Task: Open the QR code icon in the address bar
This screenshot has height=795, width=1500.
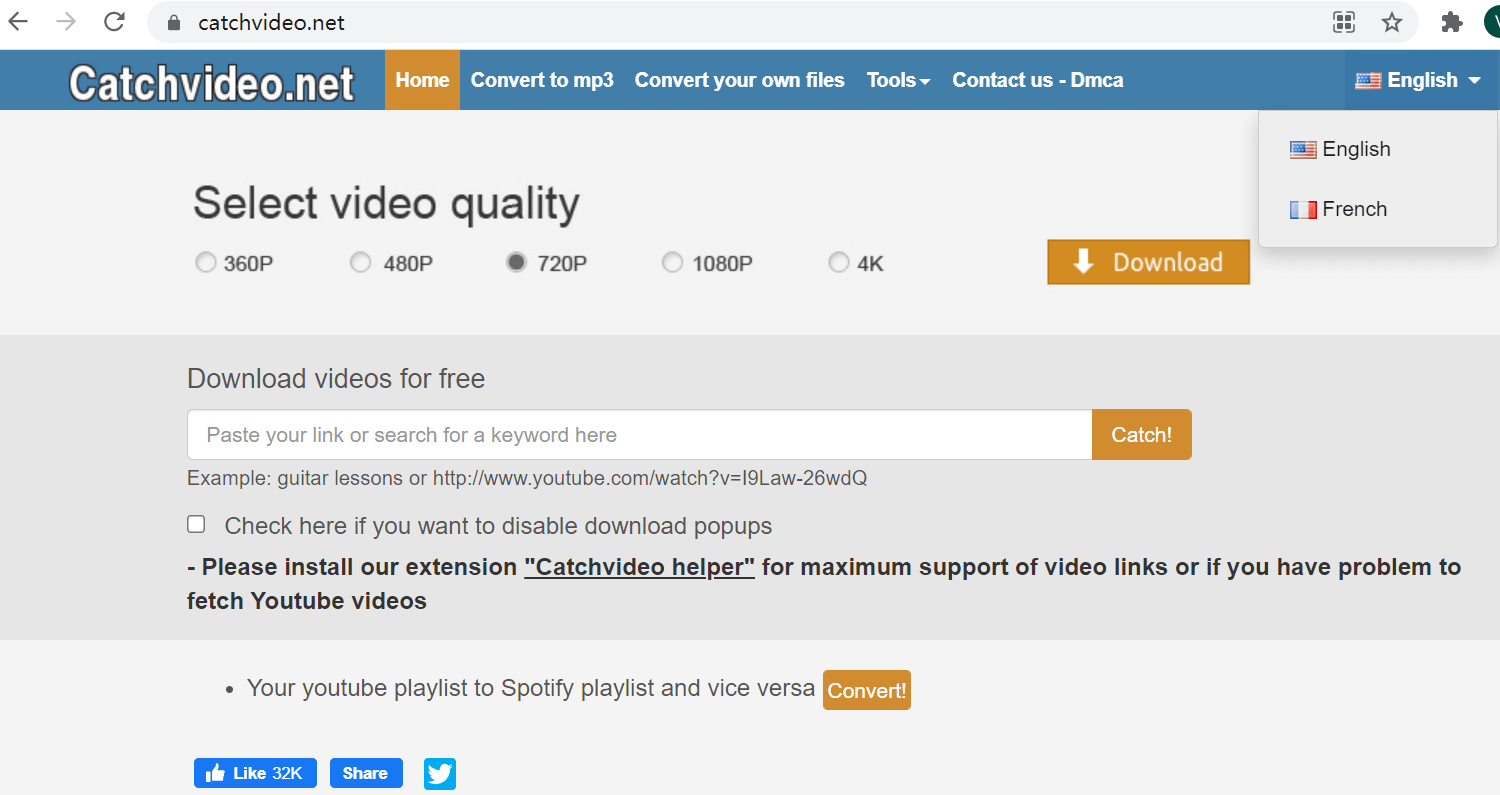Action: tap(1344, 22)
